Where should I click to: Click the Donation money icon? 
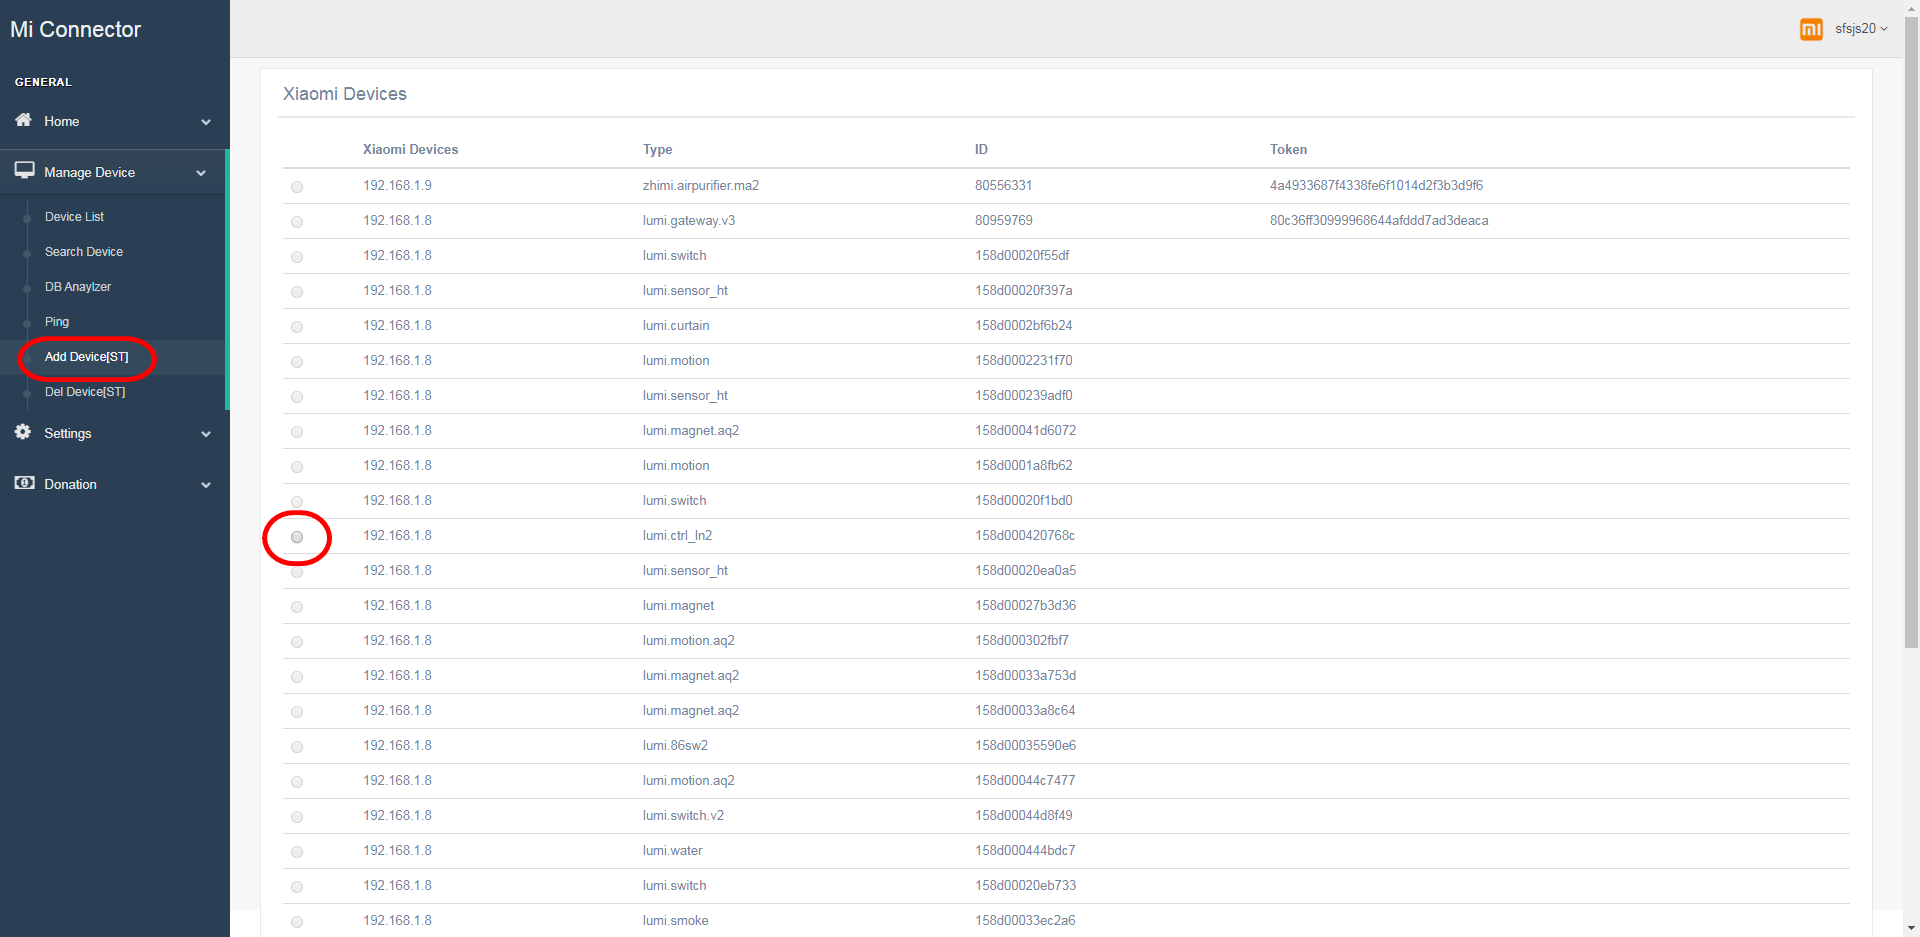coord(24,483)
